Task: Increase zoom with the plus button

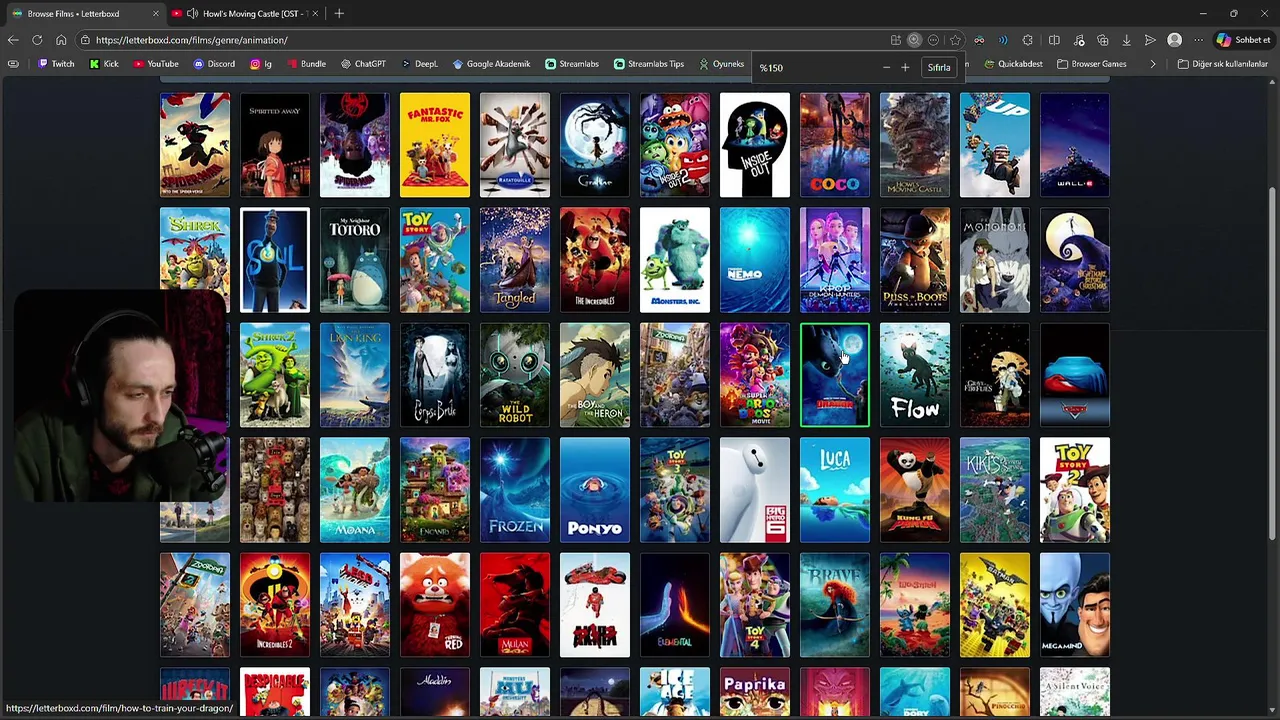Action: [x=905, y=68]
